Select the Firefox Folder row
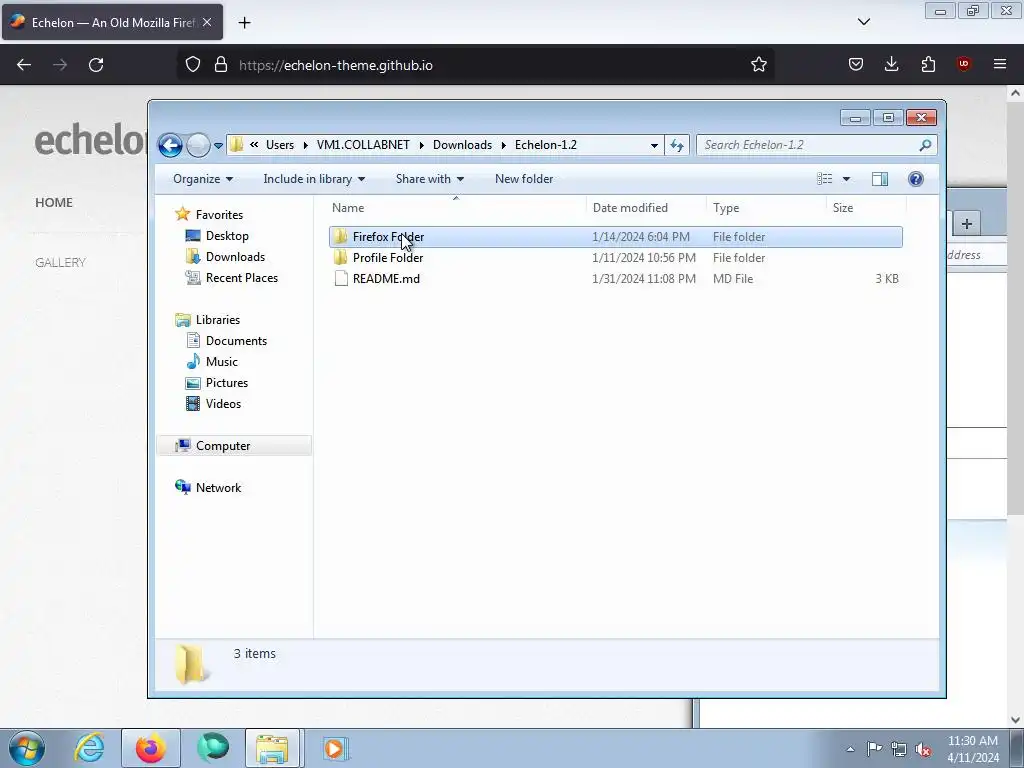Viewport: 1024px width, 768px height. point(616,237)
